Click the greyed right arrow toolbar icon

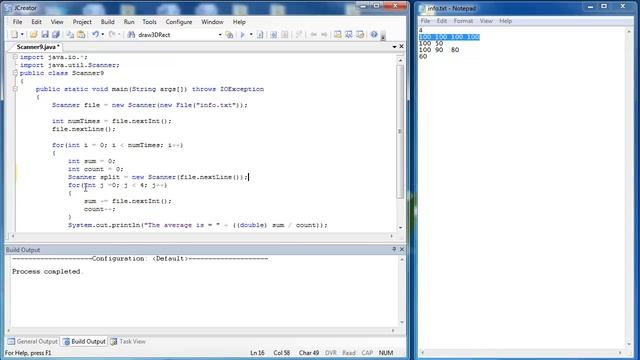[x=324, y=35]
